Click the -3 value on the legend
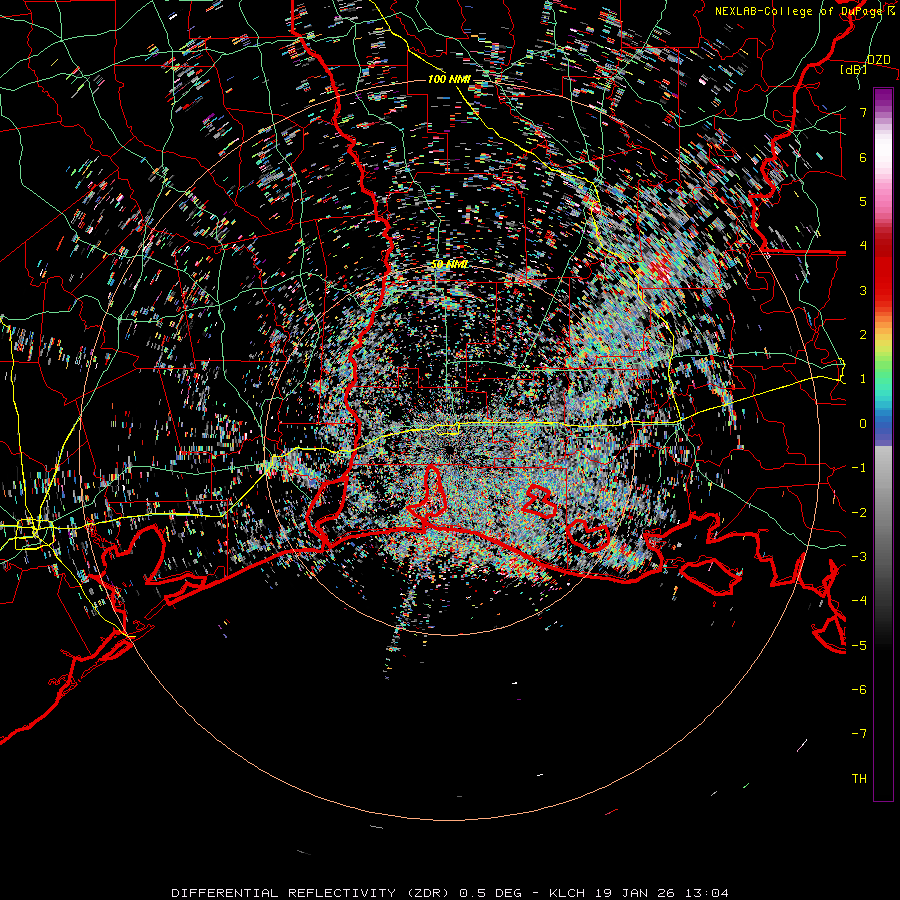This screenshot has width=900, height=900. tap(859, 557)
